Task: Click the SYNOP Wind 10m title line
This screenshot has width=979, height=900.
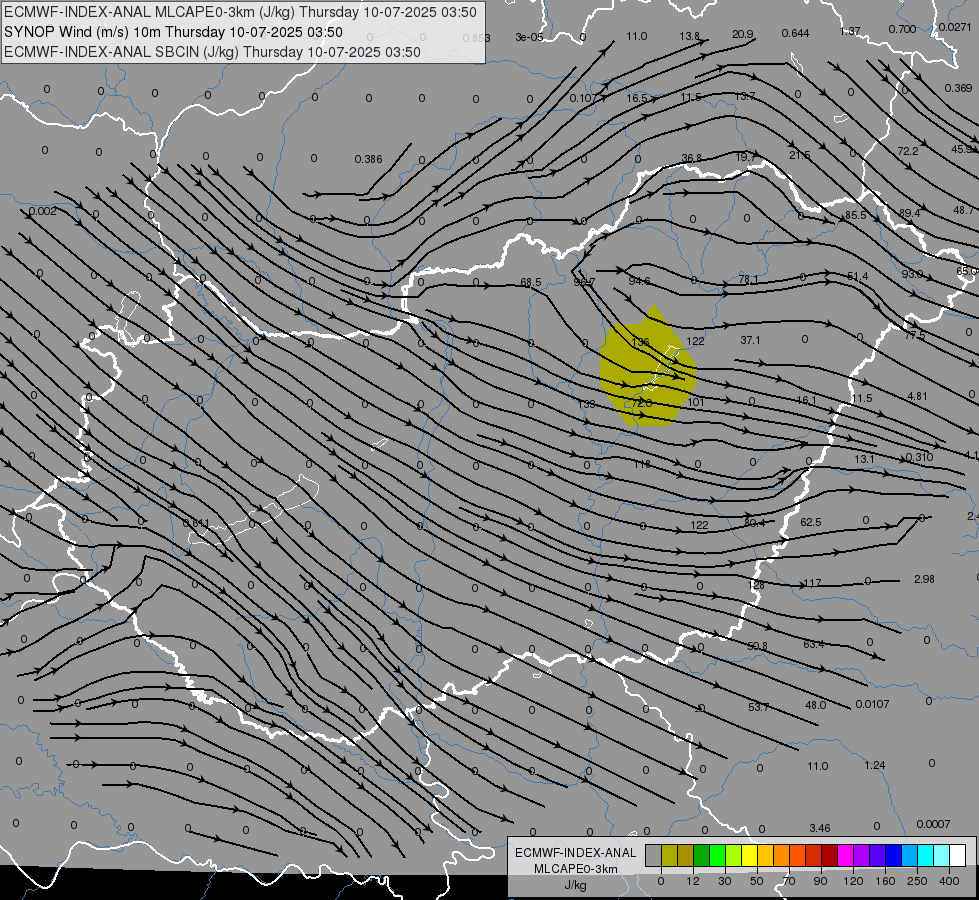Action: [174, 32]
